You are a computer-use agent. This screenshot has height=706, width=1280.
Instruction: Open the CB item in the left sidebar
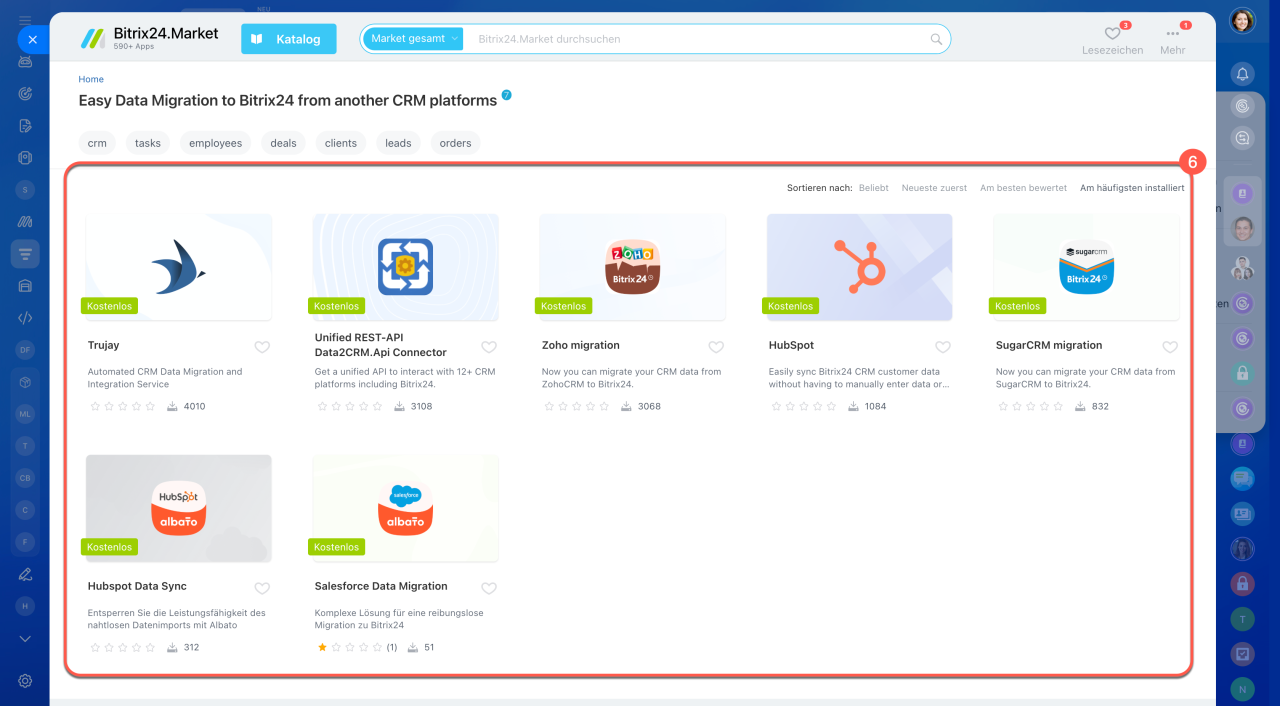coord(26,478)
